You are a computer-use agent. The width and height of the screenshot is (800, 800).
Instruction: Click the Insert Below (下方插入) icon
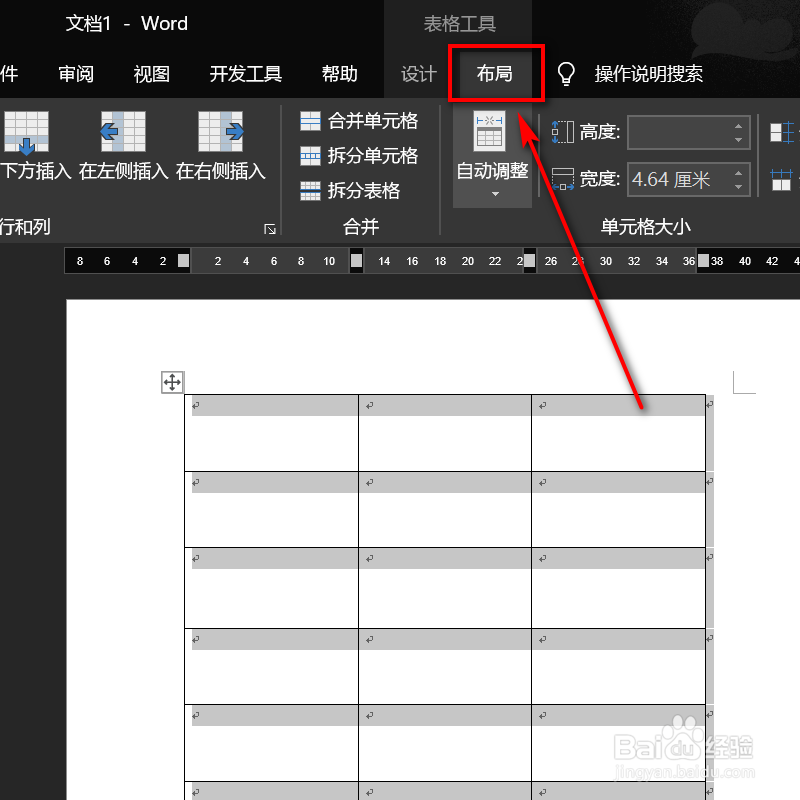pyautogui.click(x=27, y=132)
